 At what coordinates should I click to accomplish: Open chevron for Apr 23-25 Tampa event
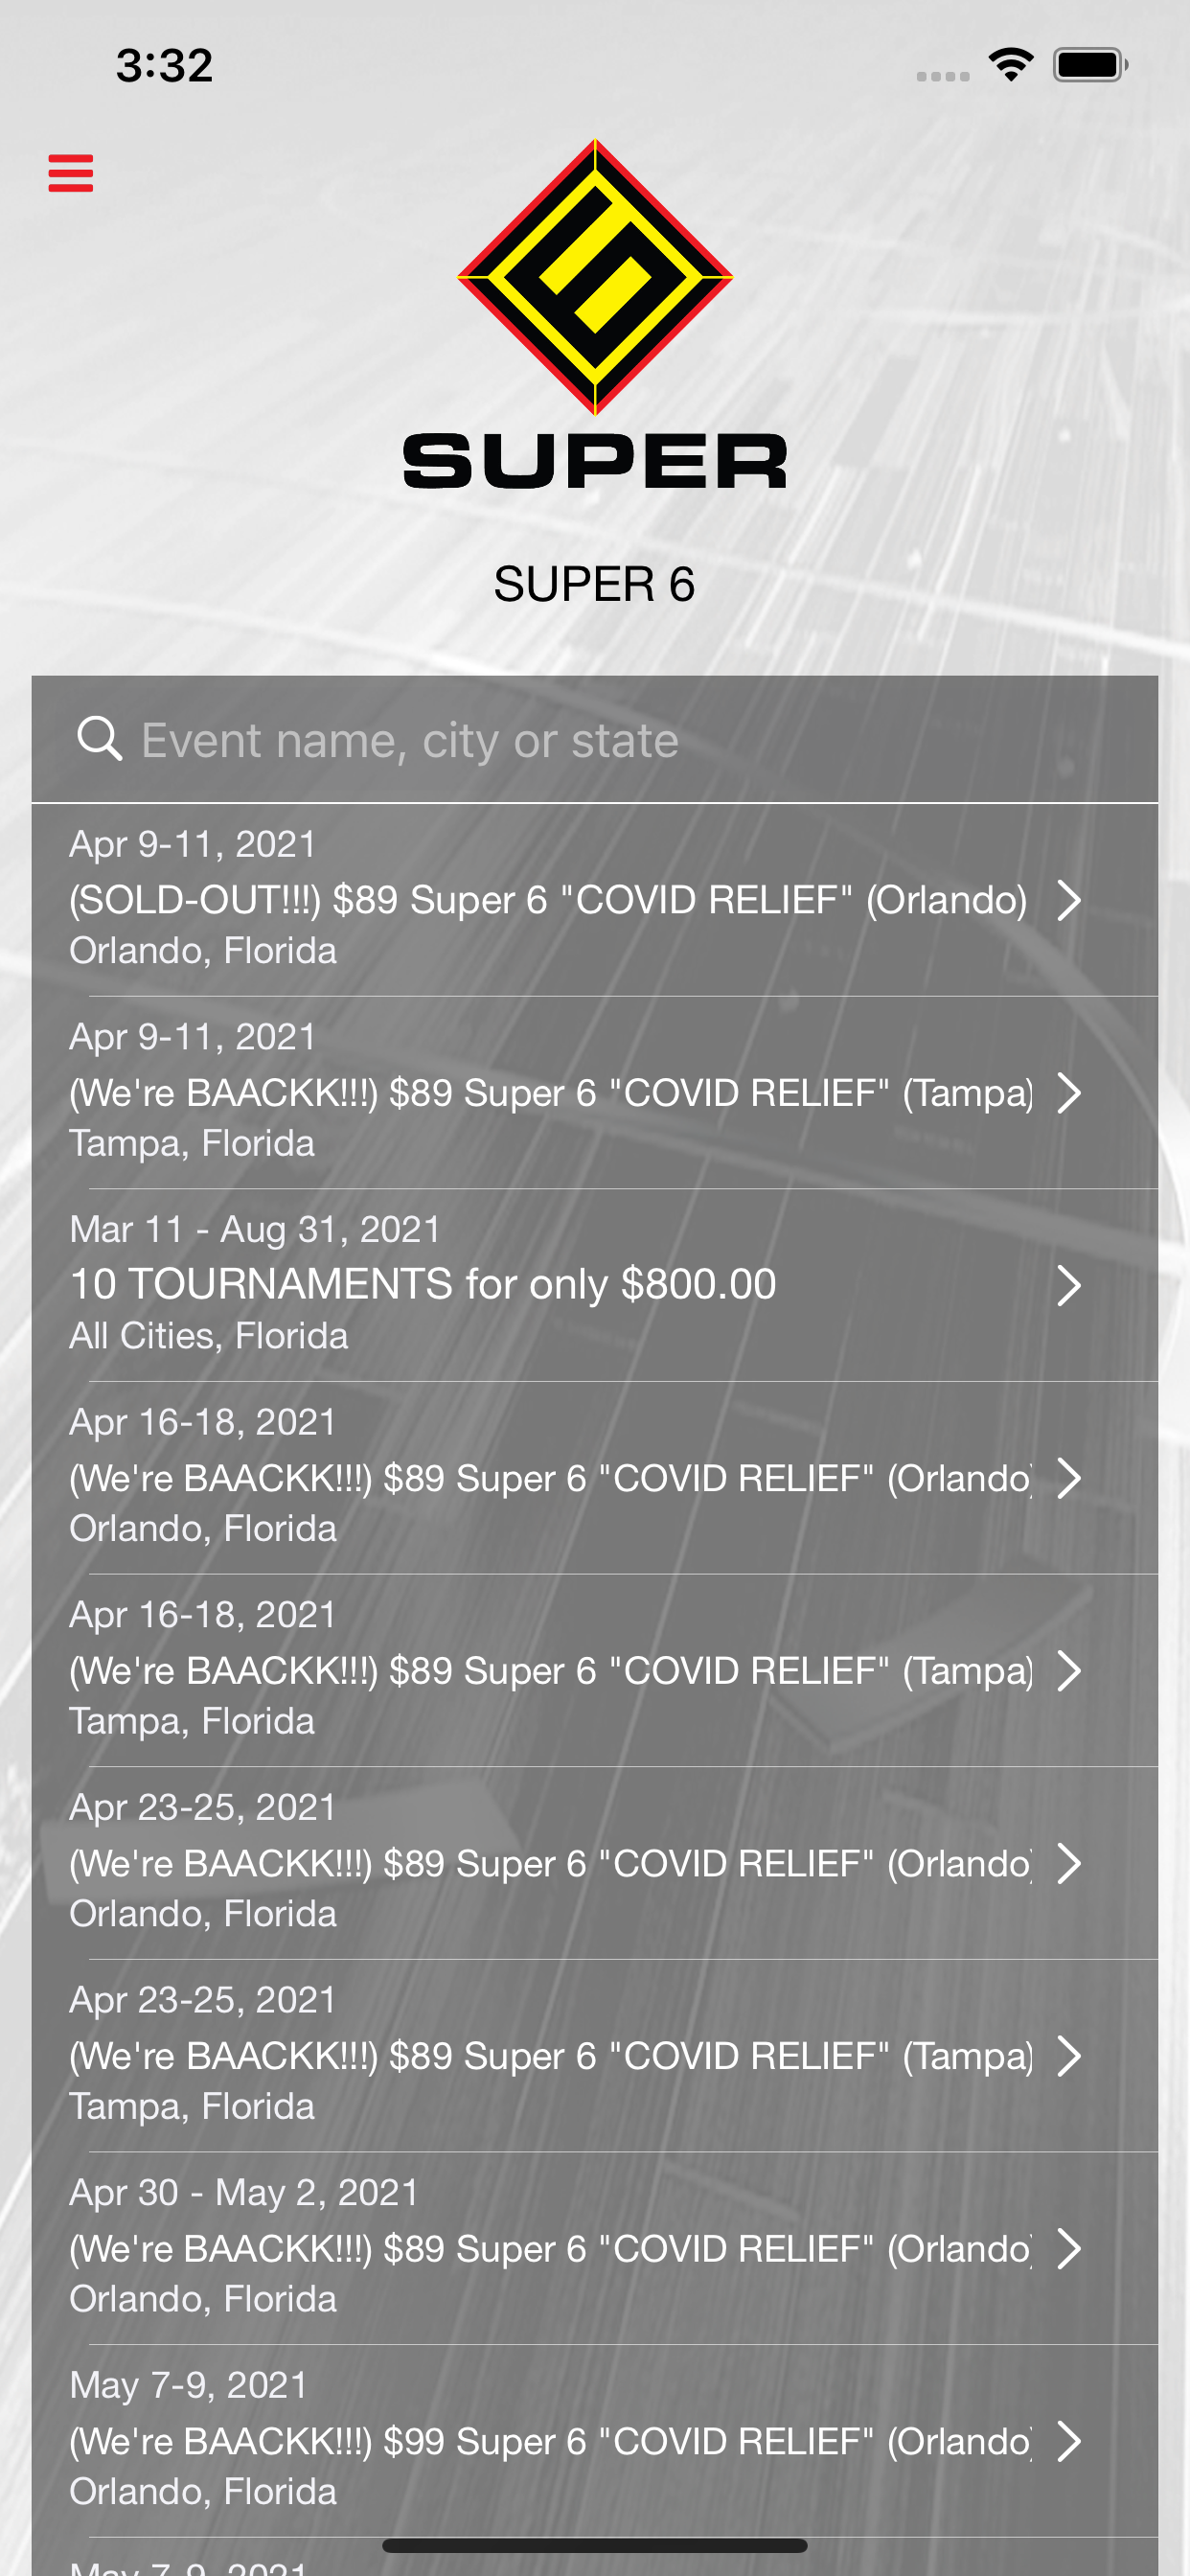pyautogui.click(x=1069, y=2056)
